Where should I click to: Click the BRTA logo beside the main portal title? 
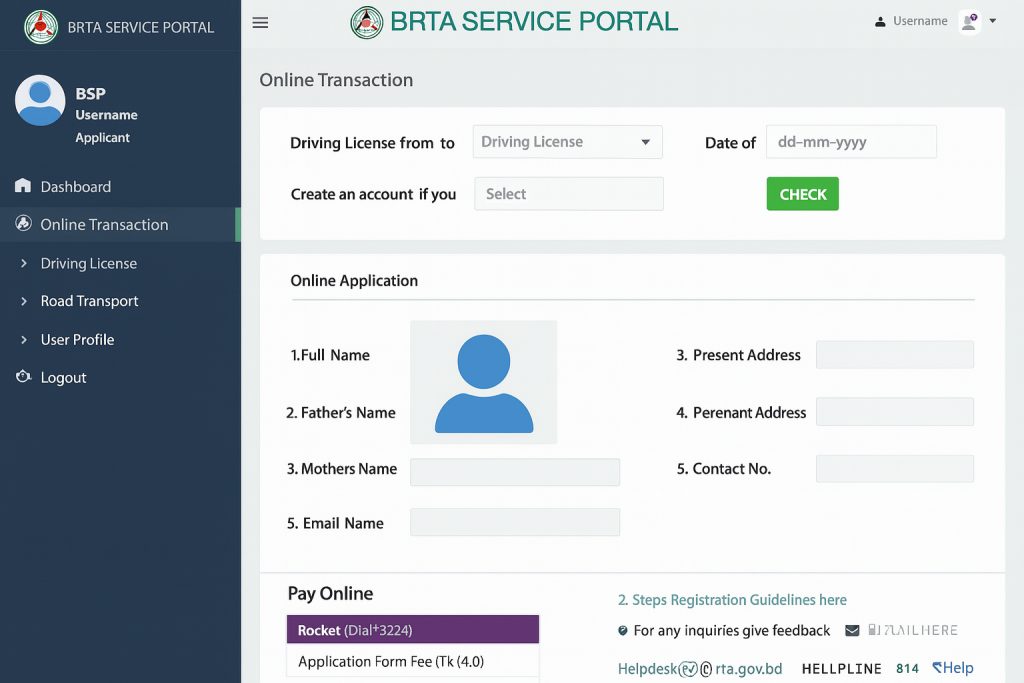coord(366,22)
